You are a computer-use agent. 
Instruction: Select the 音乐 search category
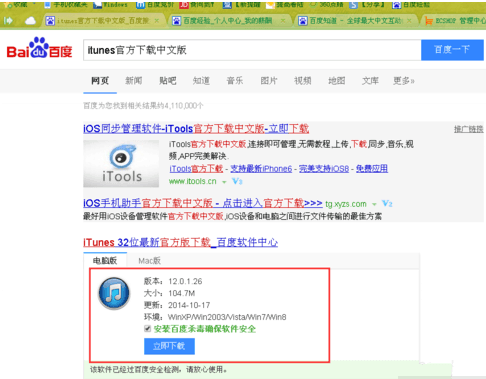tap(235, 81)
